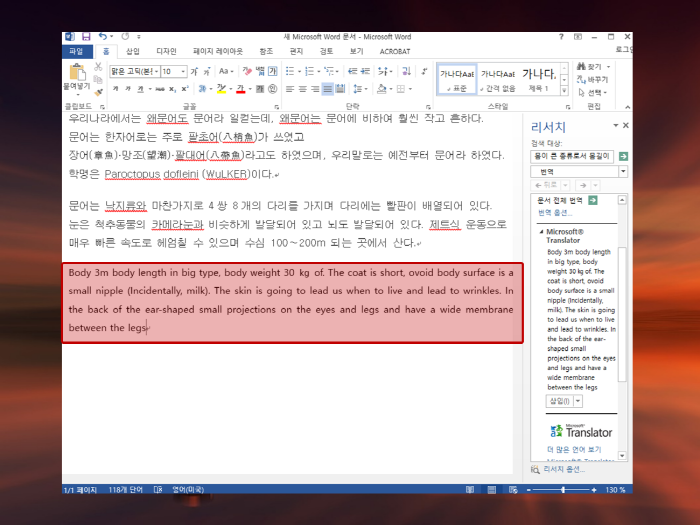This screenshot has width=700, height=525.
Task: Open the font size dropdown
Action: (183, 71)
